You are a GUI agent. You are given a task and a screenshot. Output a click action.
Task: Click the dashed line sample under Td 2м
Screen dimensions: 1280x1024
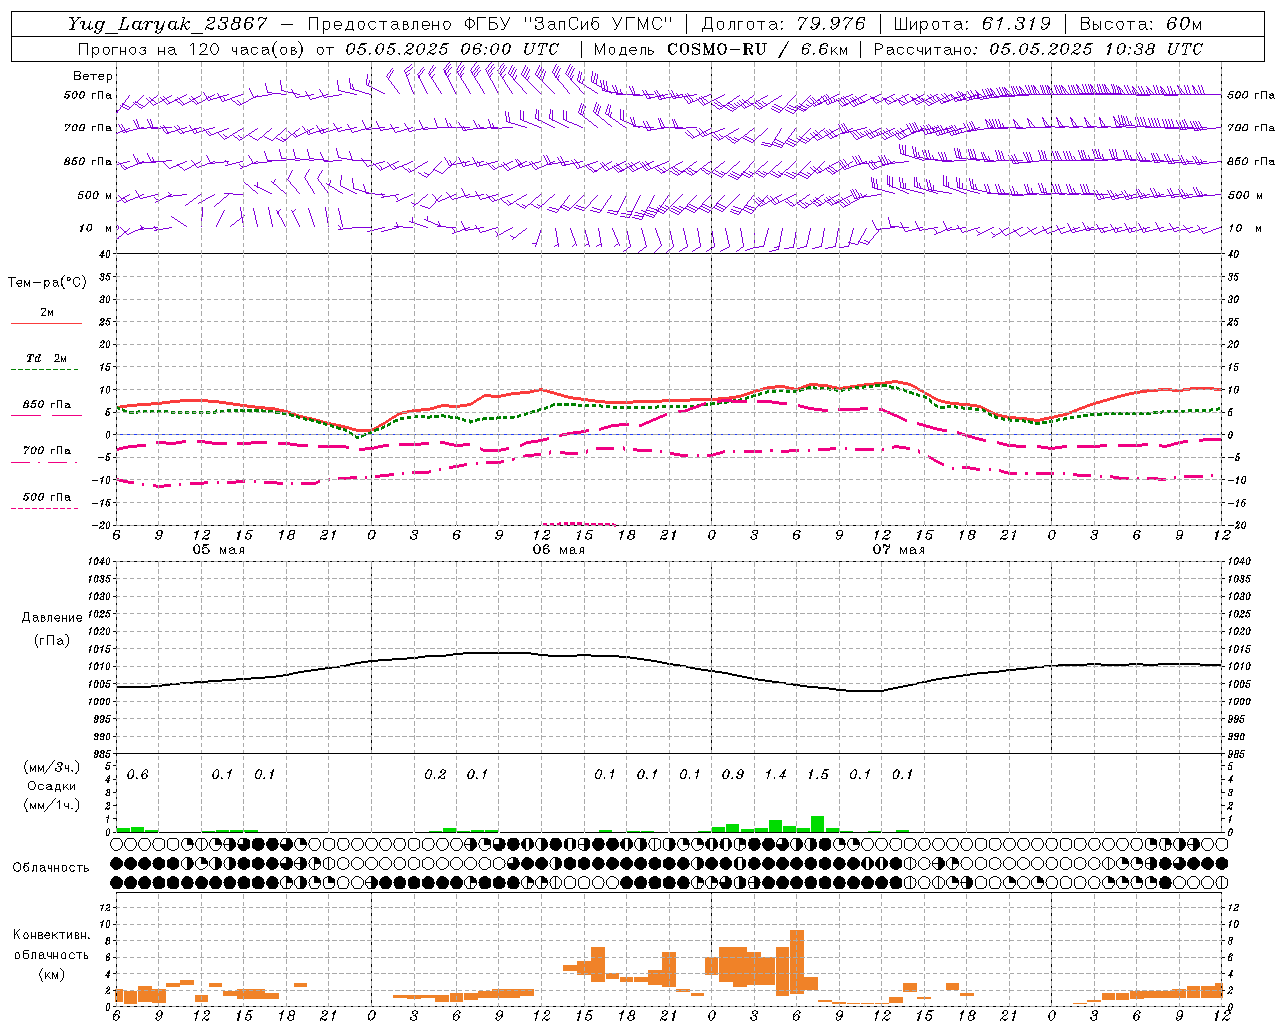click(x=44, y=370)
